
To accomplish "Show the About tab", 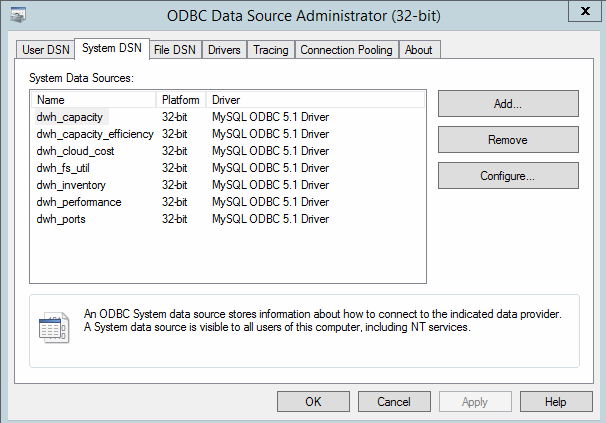I will (x=419, y=50).
